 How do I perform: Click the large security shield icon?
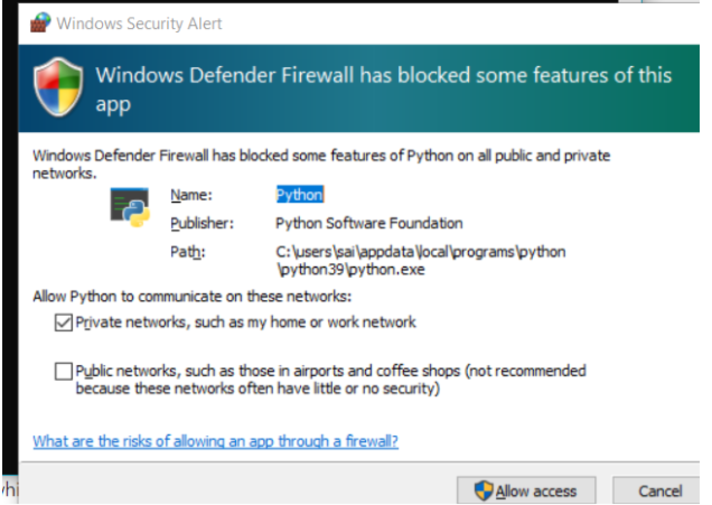tap(59, 87)
